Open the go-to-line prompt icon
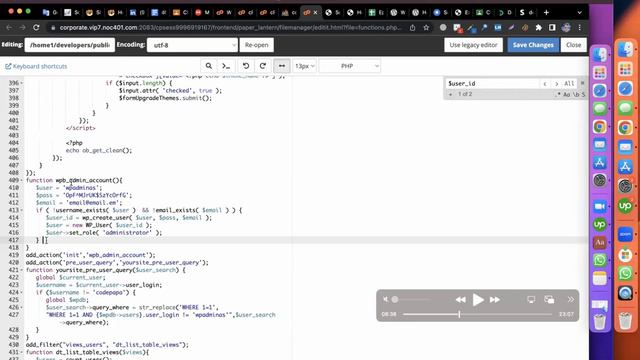Viewport: 640px width, 360px height. [x=226, y=66]
